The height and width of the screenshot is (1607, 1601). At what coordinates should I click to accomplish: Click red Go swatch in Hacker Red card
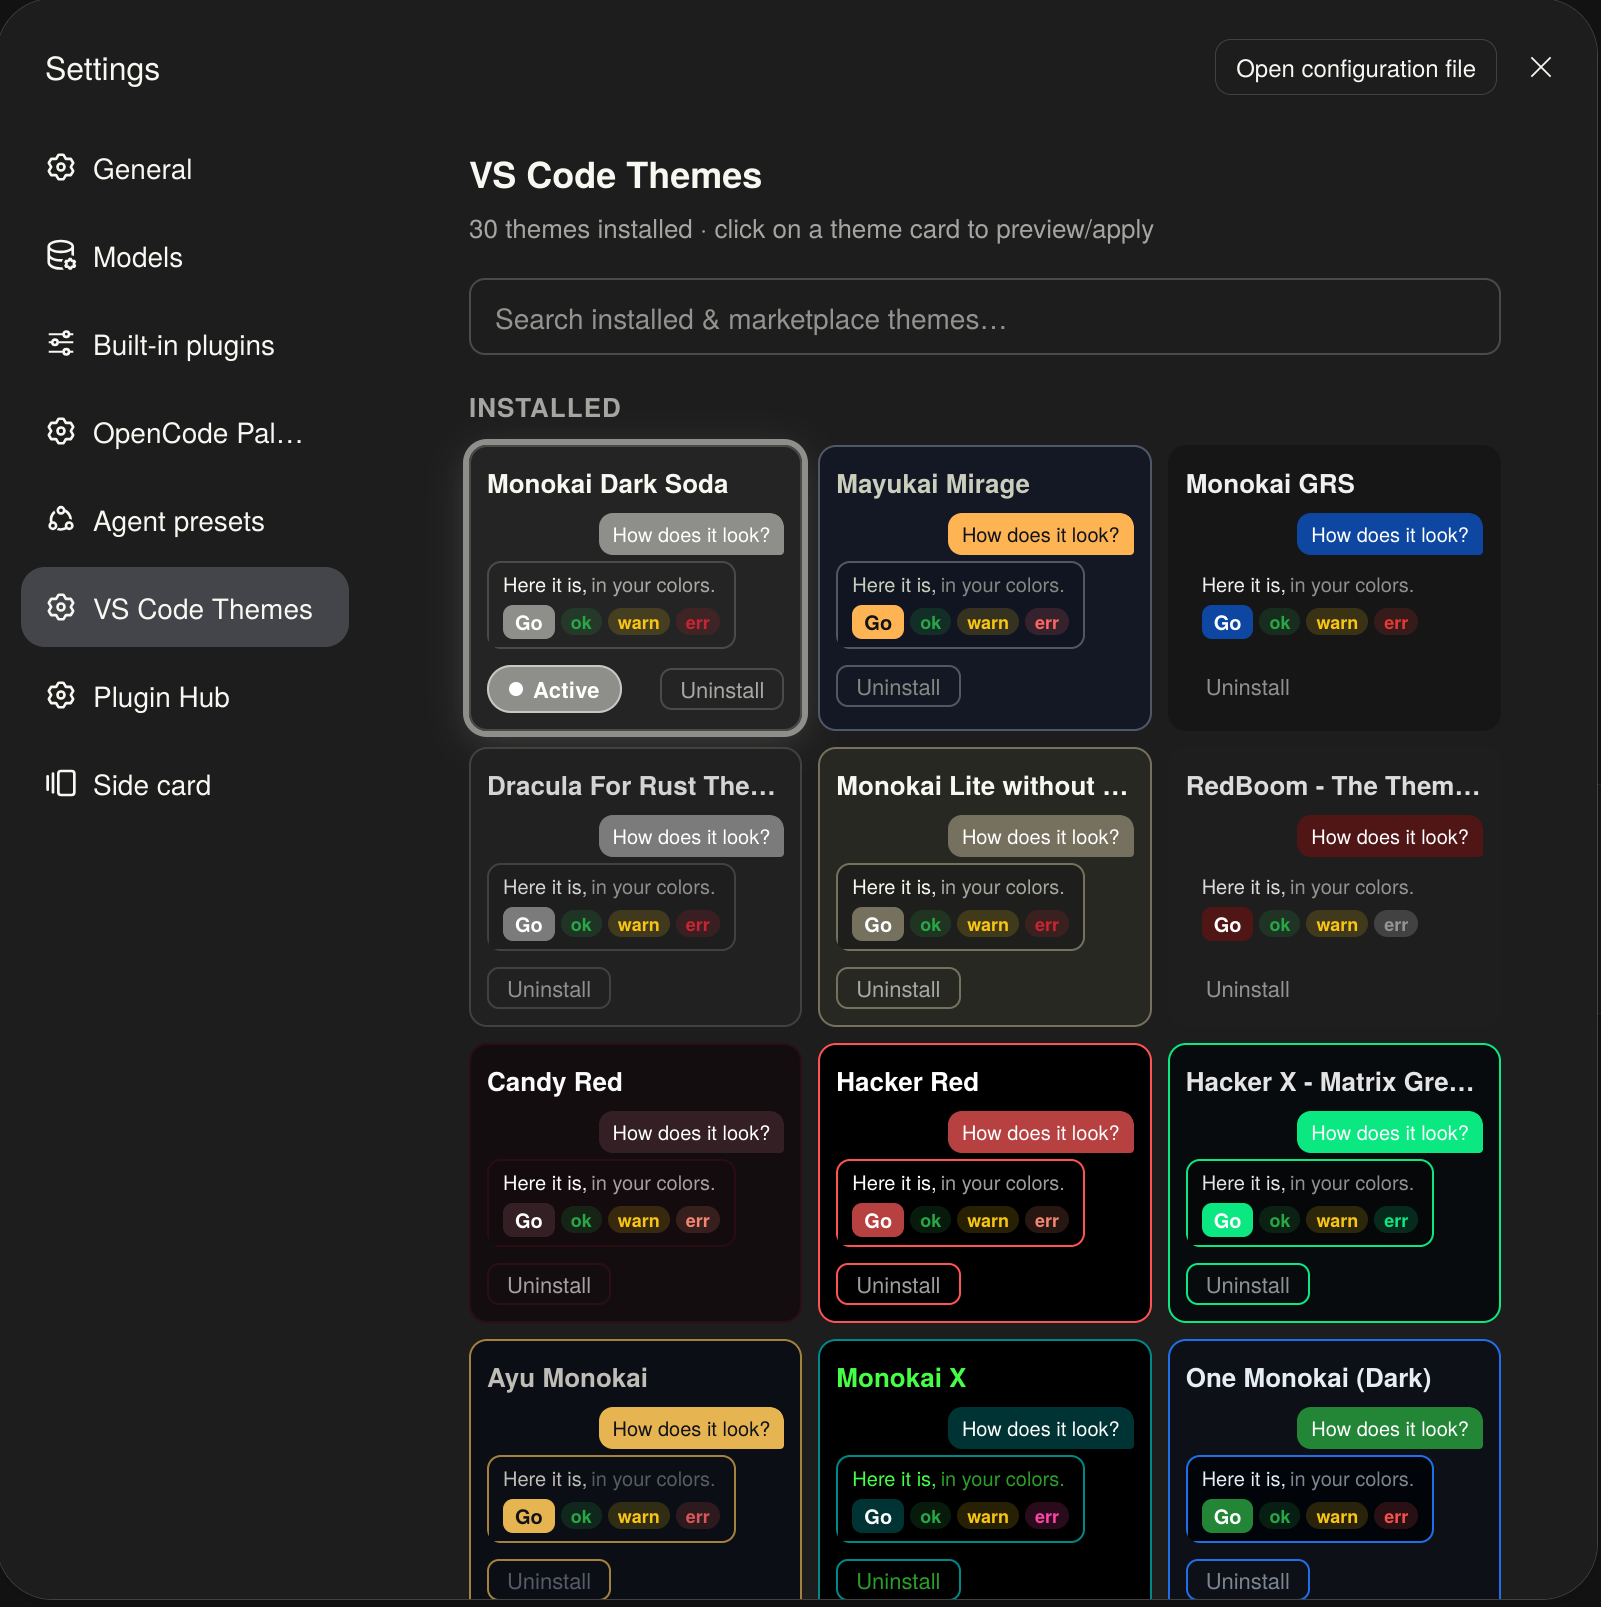coord(878,1220)
